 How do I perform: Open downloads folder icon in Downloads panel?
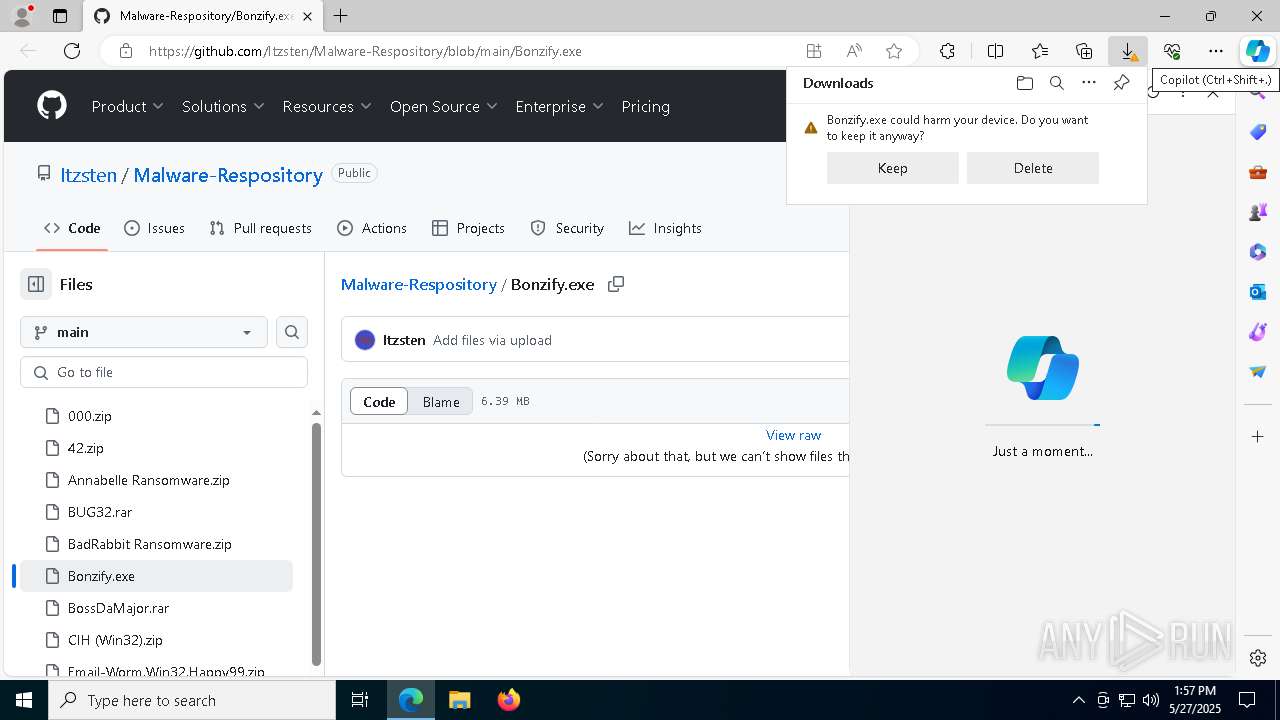[1024, 83]
